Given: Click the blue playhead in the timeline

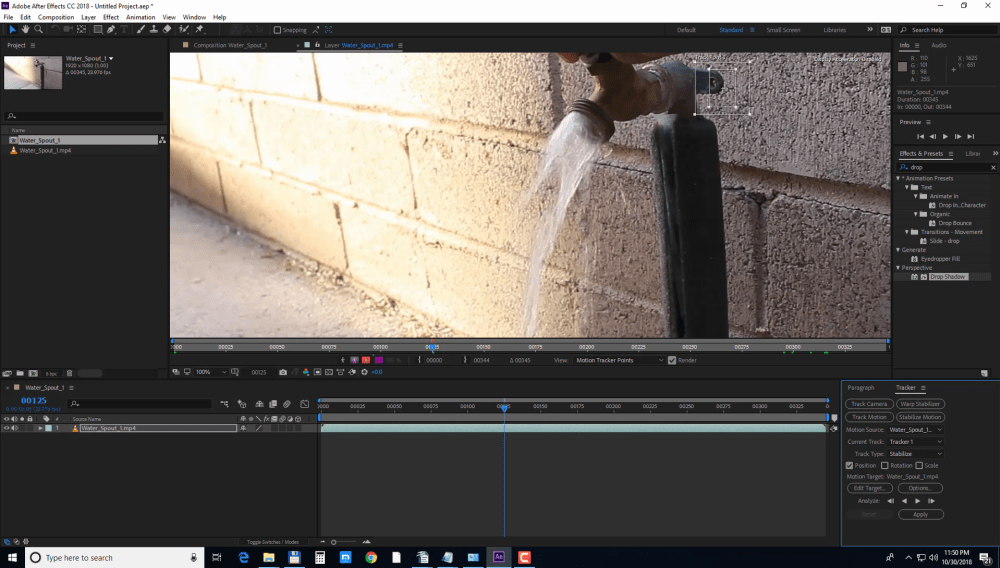Looking at the screenshot, I should click(504, 407).
